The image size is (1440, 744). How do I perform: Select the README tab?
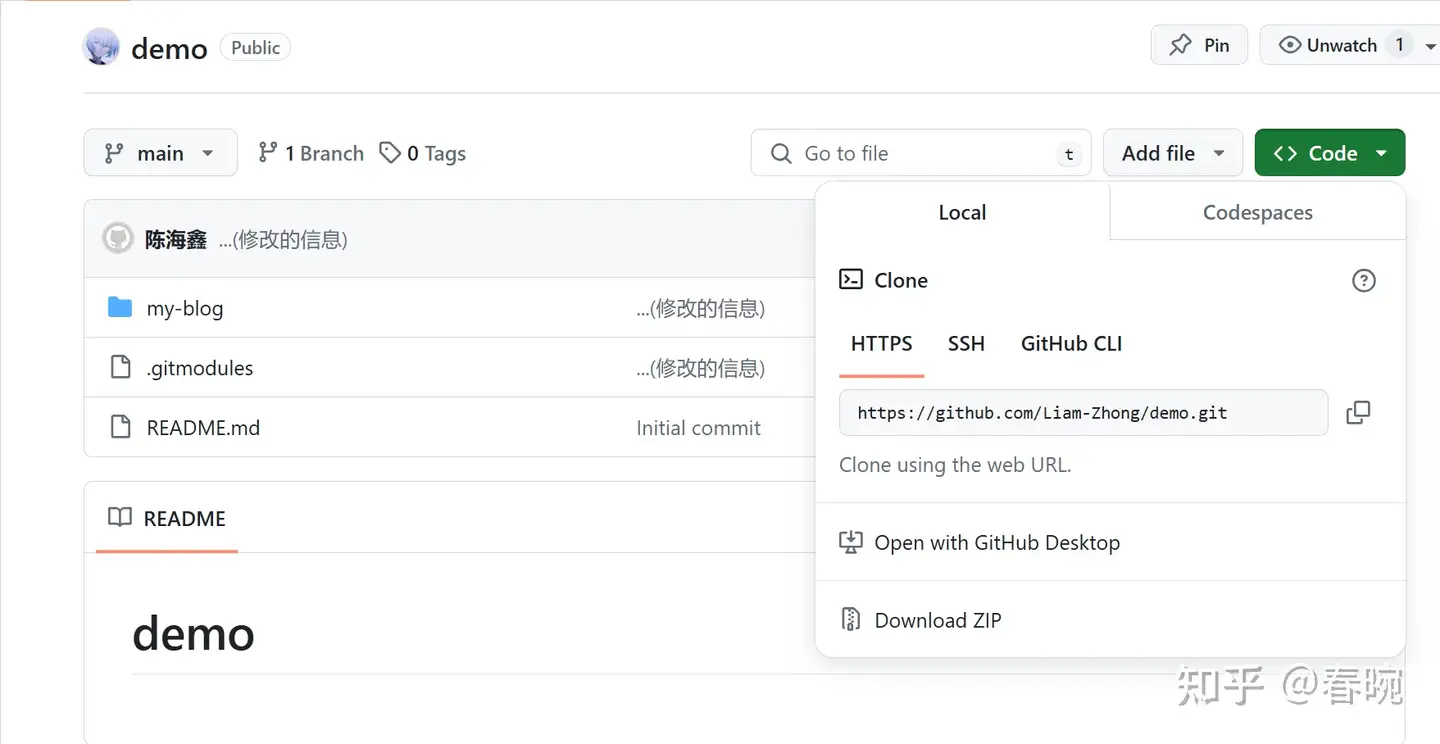pos(167,518)
